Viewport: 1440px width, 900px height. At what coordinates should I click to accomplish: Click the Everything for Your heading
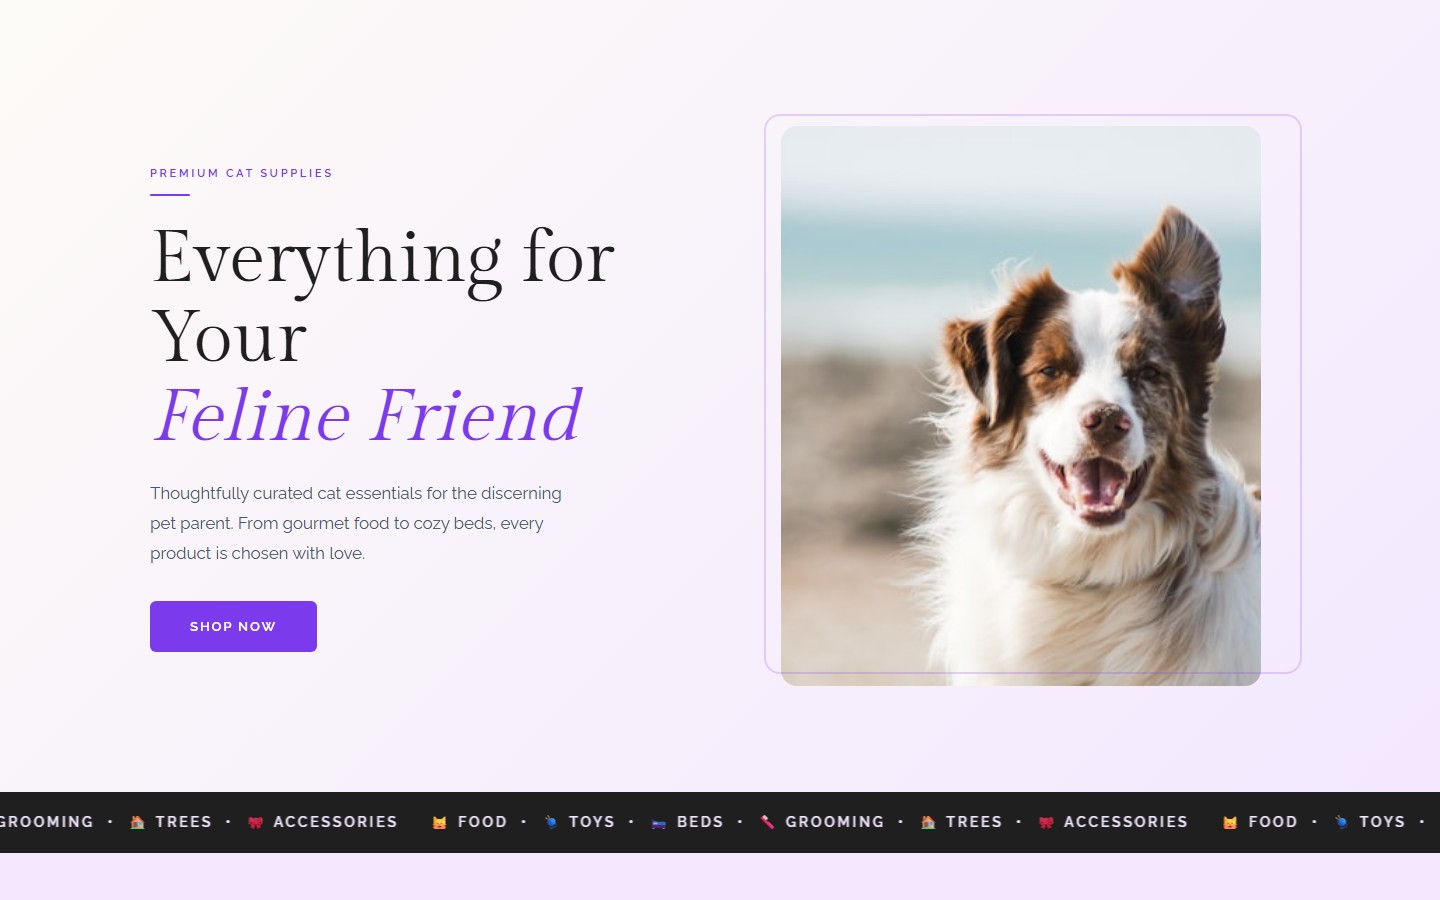tap(383, 296)
